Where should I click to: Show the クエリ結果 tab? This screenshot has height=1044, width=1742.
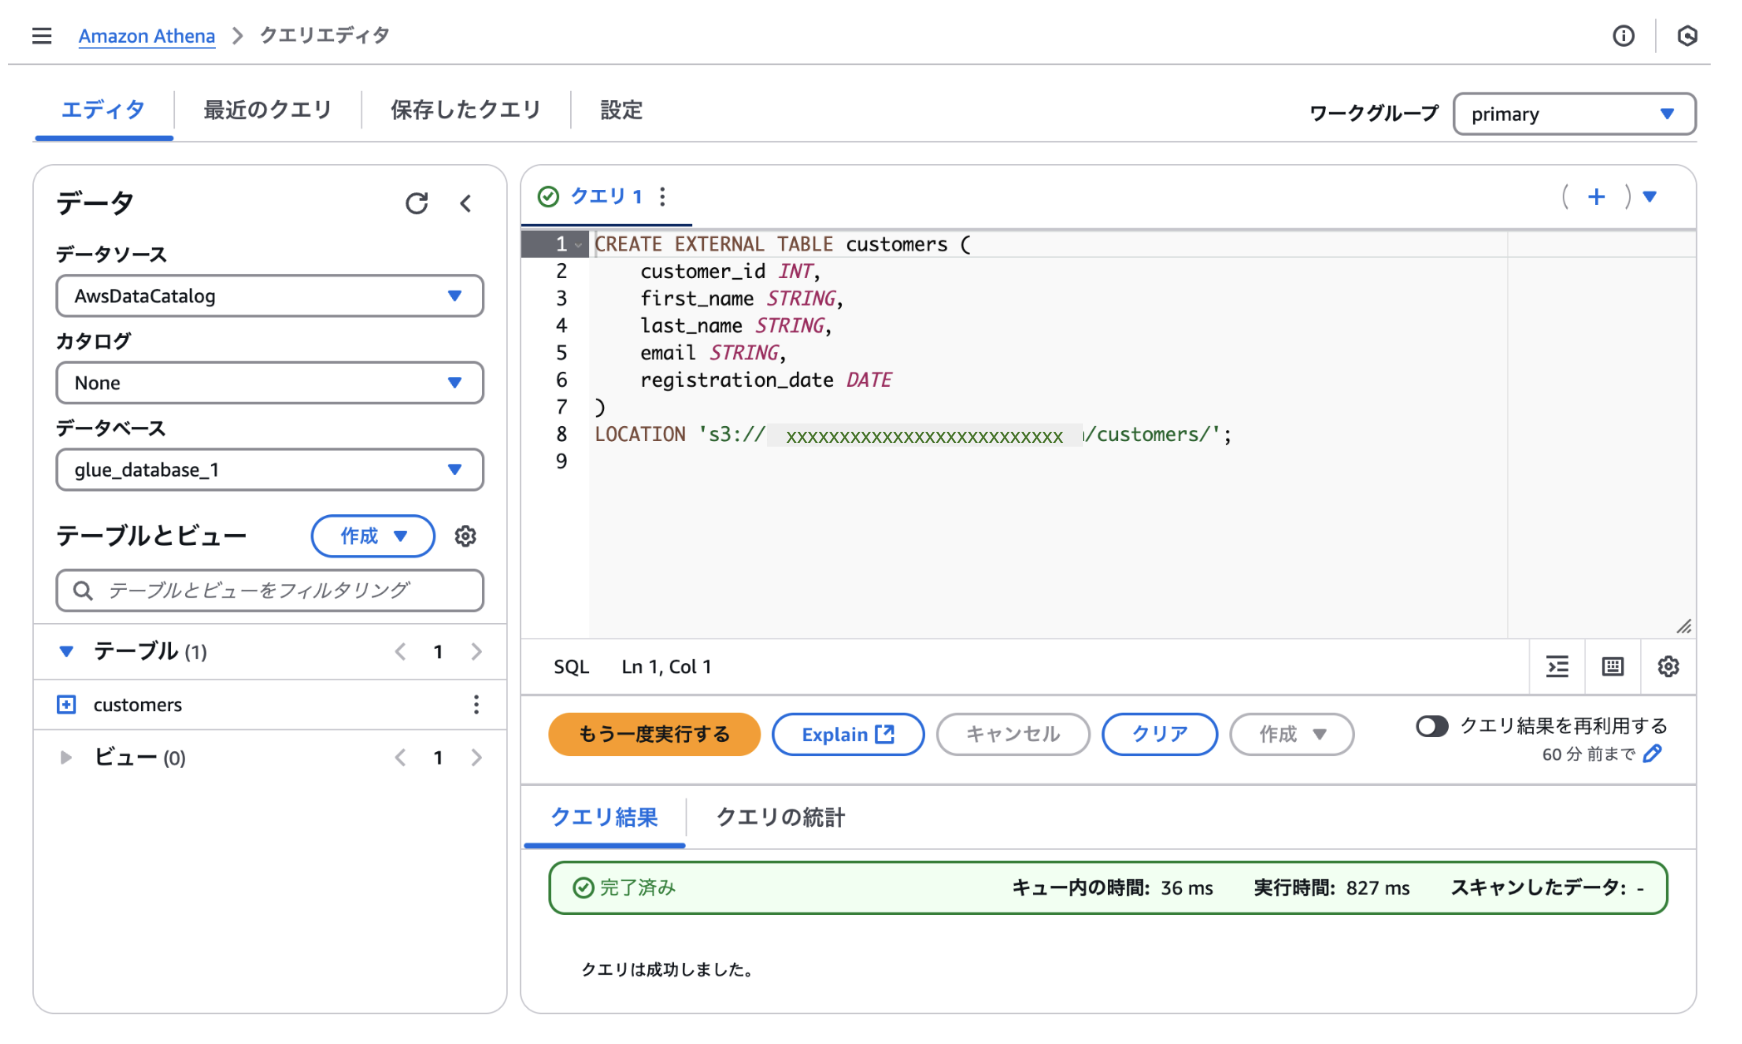pos(604,818)
